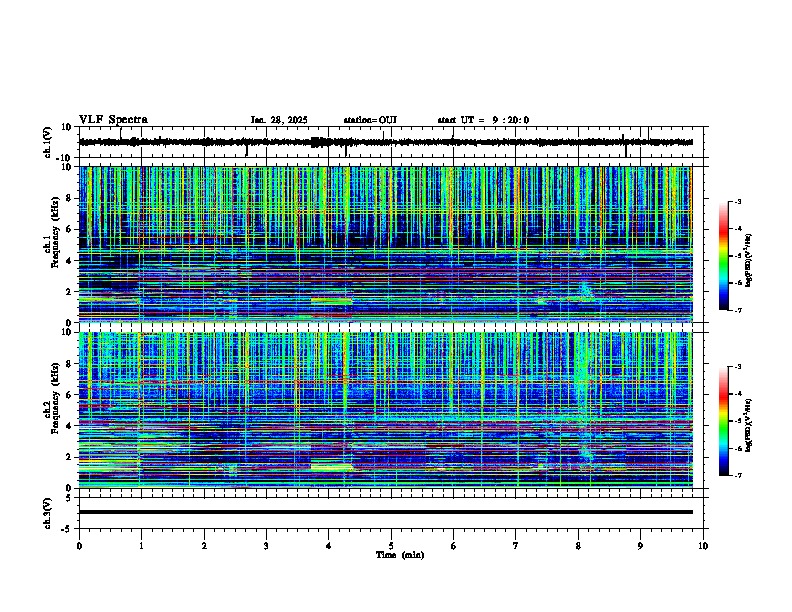Click the "5" tick on the ch.3(V) axis
Screen dimensions: 792x612
click(x=69, y=498)
